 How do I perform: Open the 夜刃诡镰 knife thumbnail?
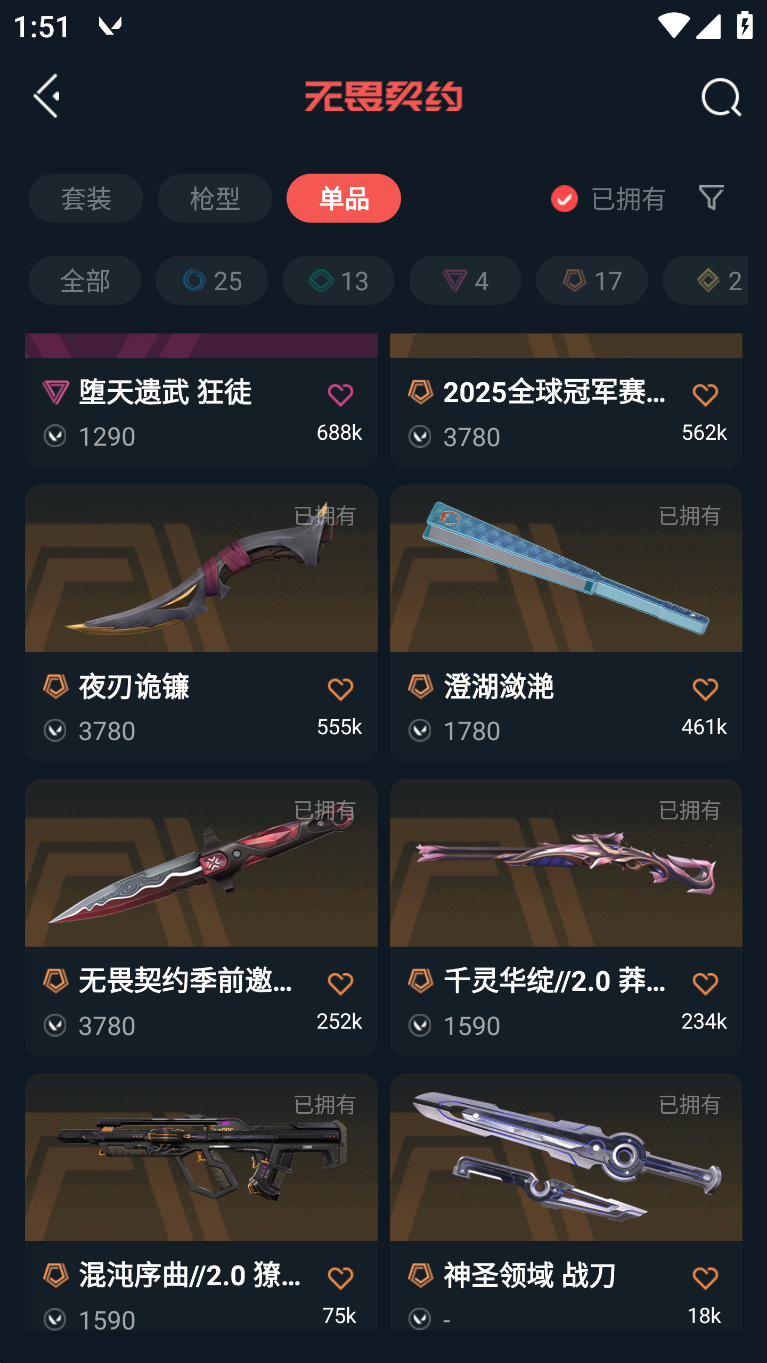point(201,568)
